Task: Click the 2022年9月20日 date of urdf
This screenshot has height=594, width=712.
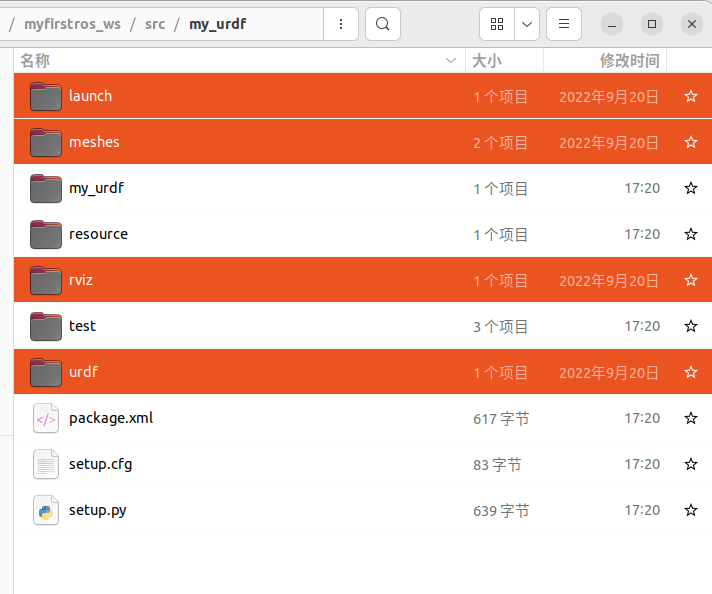Action: coord(609,372)
